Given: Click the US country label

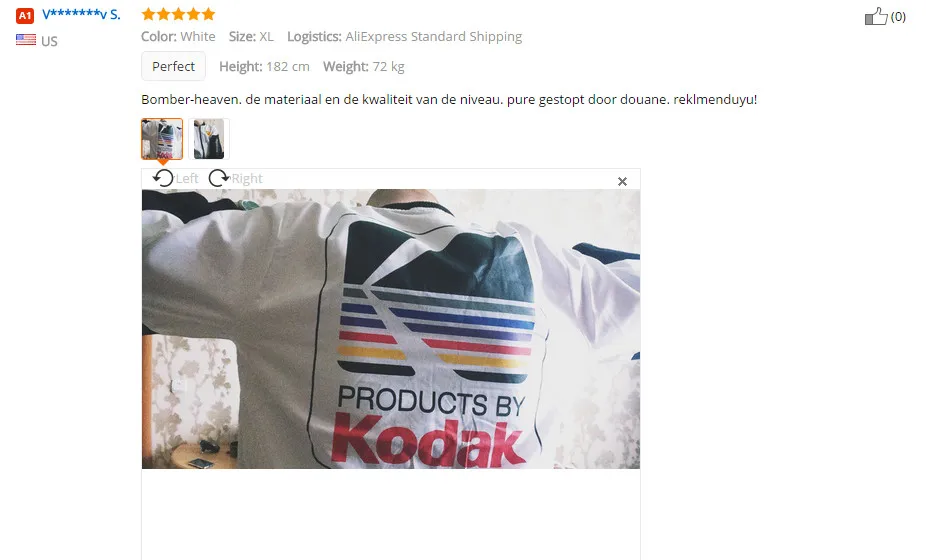Looking at the screenshot, I should [49, 41].
